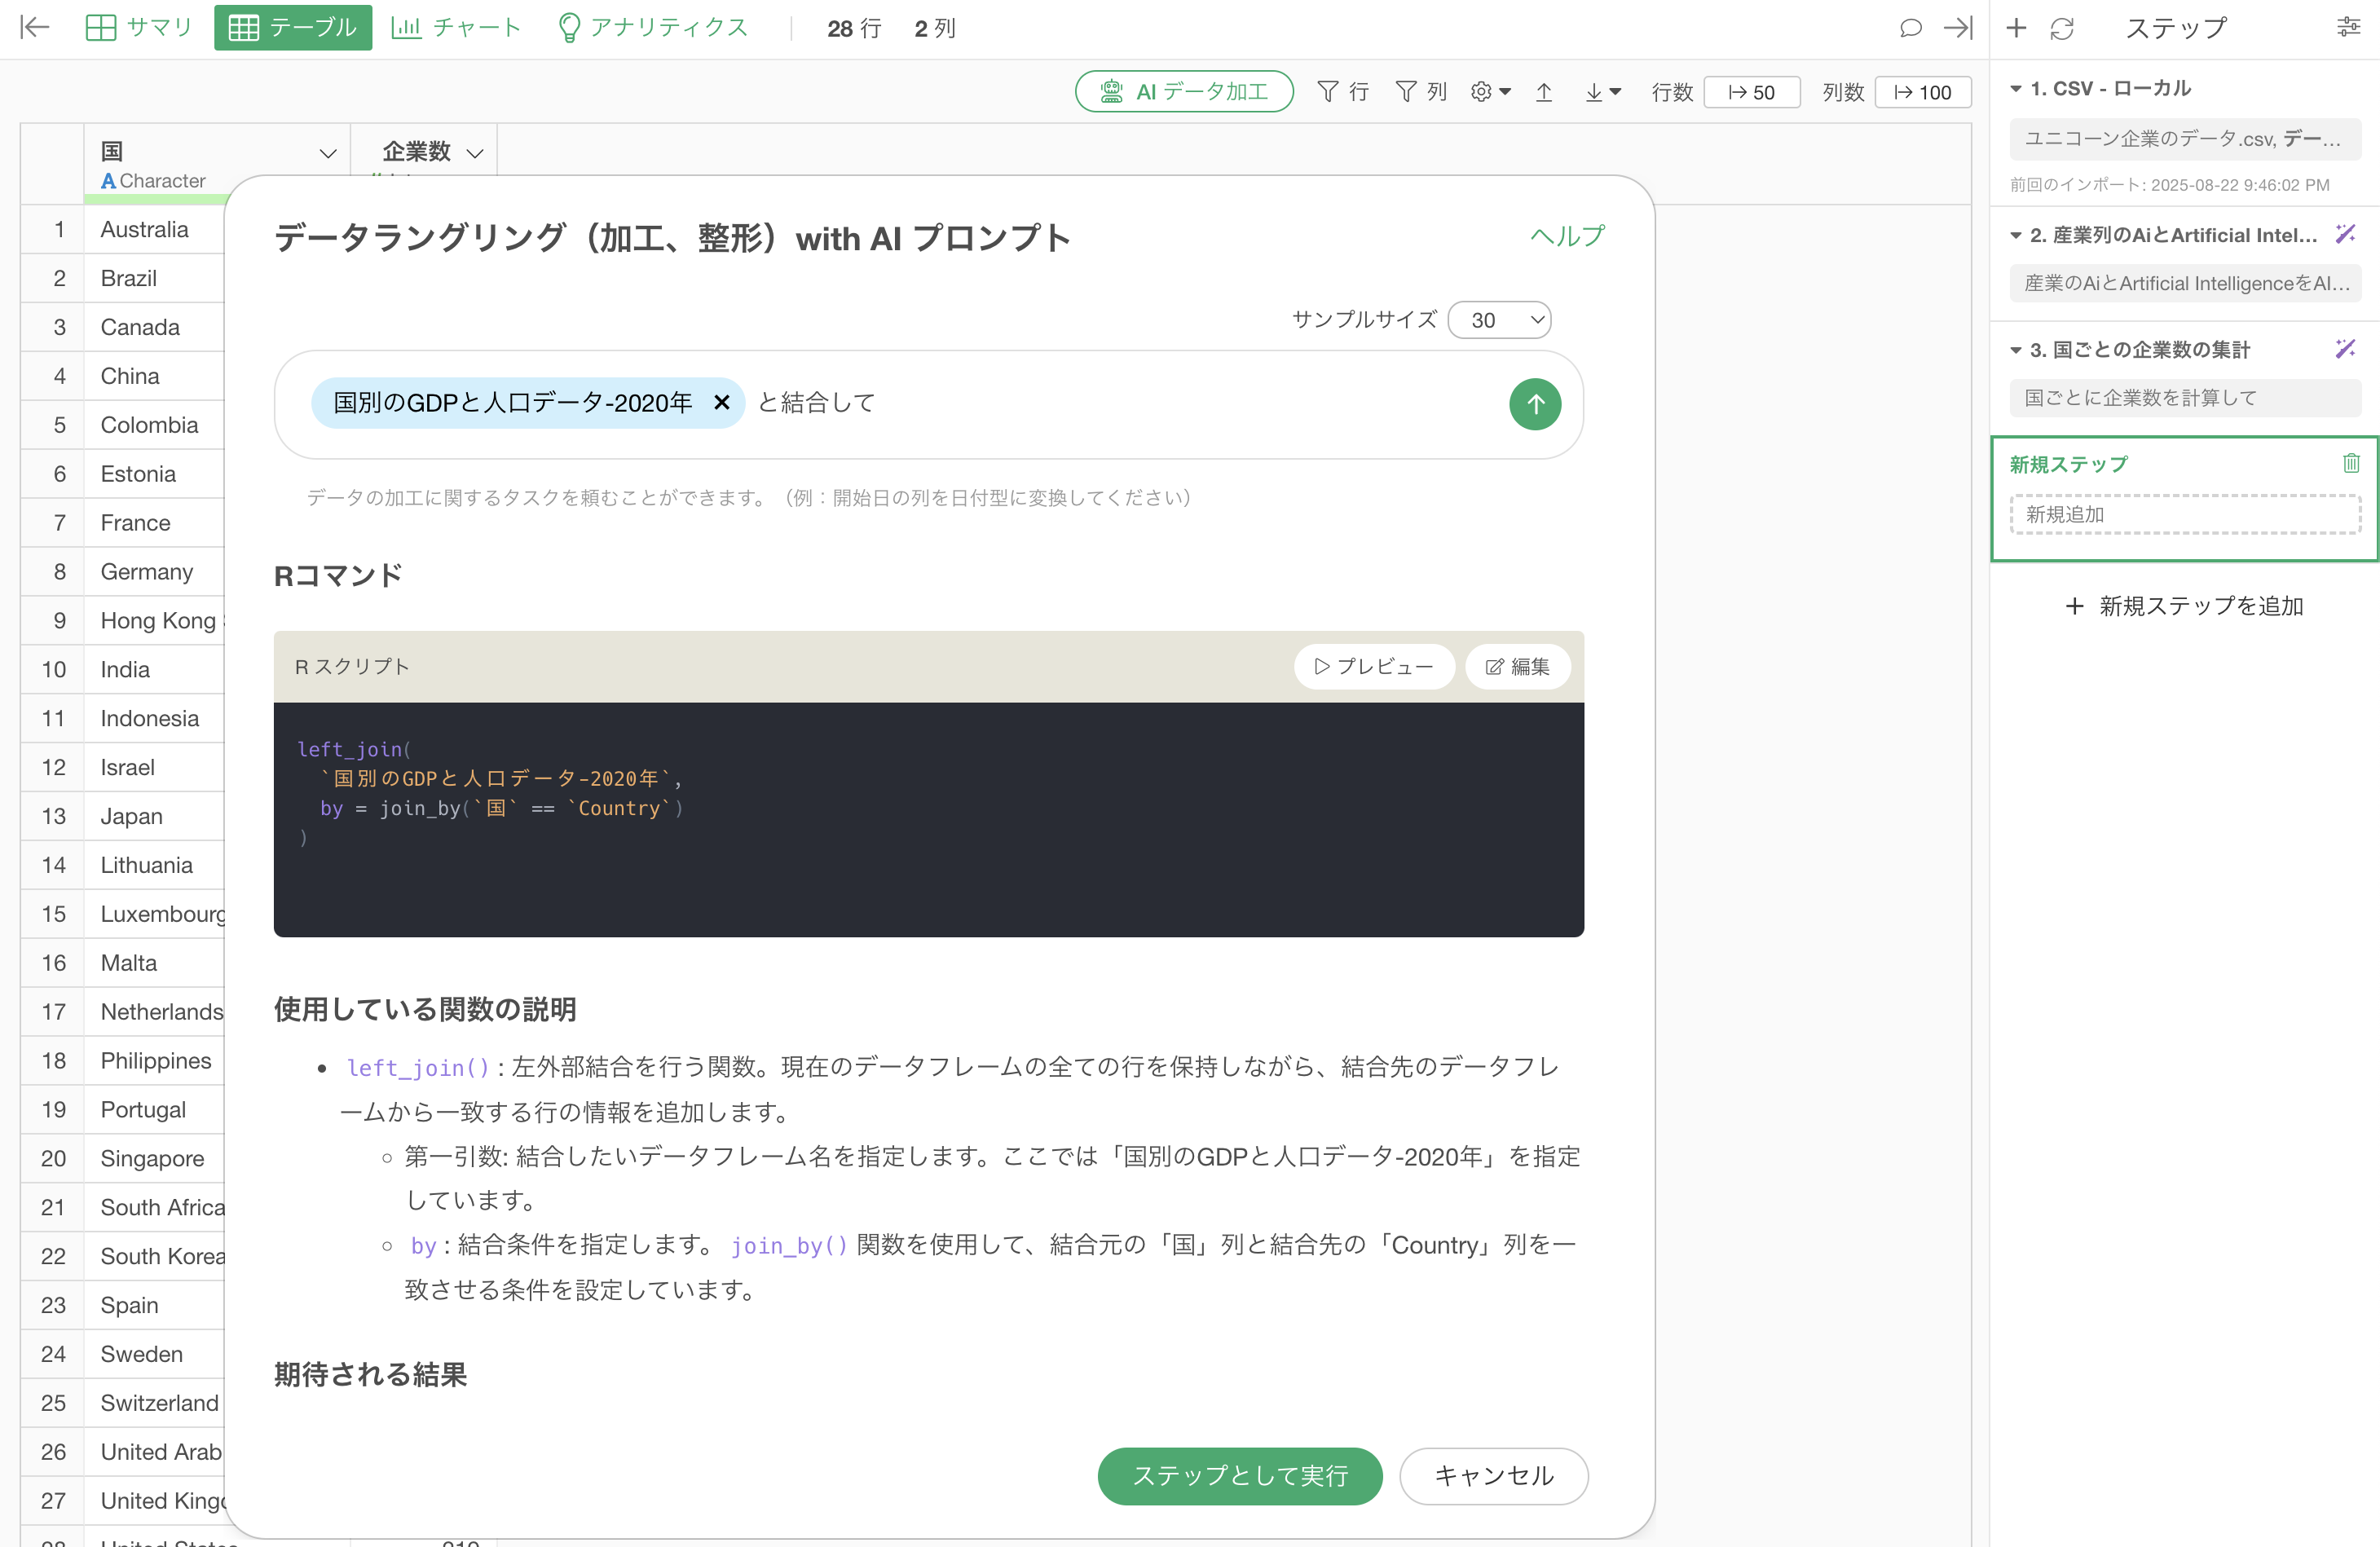Open the チャート tab
The image size is (2380, 1547).
456,27
